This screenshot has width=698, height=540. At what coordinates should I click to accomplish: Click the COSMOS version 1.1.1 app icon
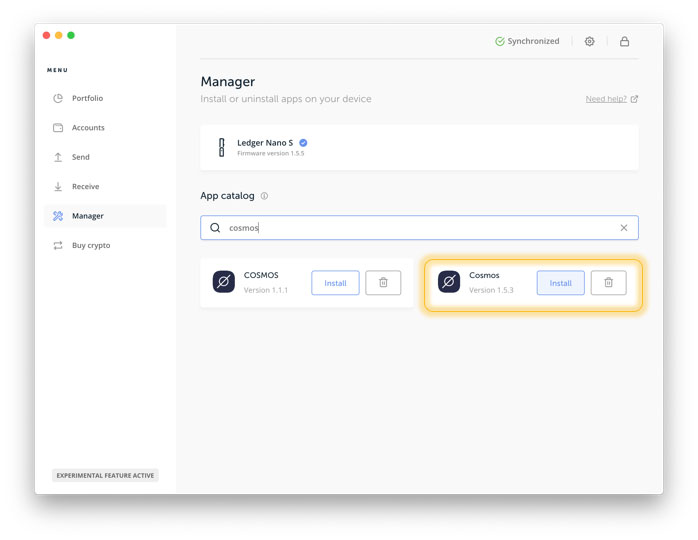(x=223, y=281)
